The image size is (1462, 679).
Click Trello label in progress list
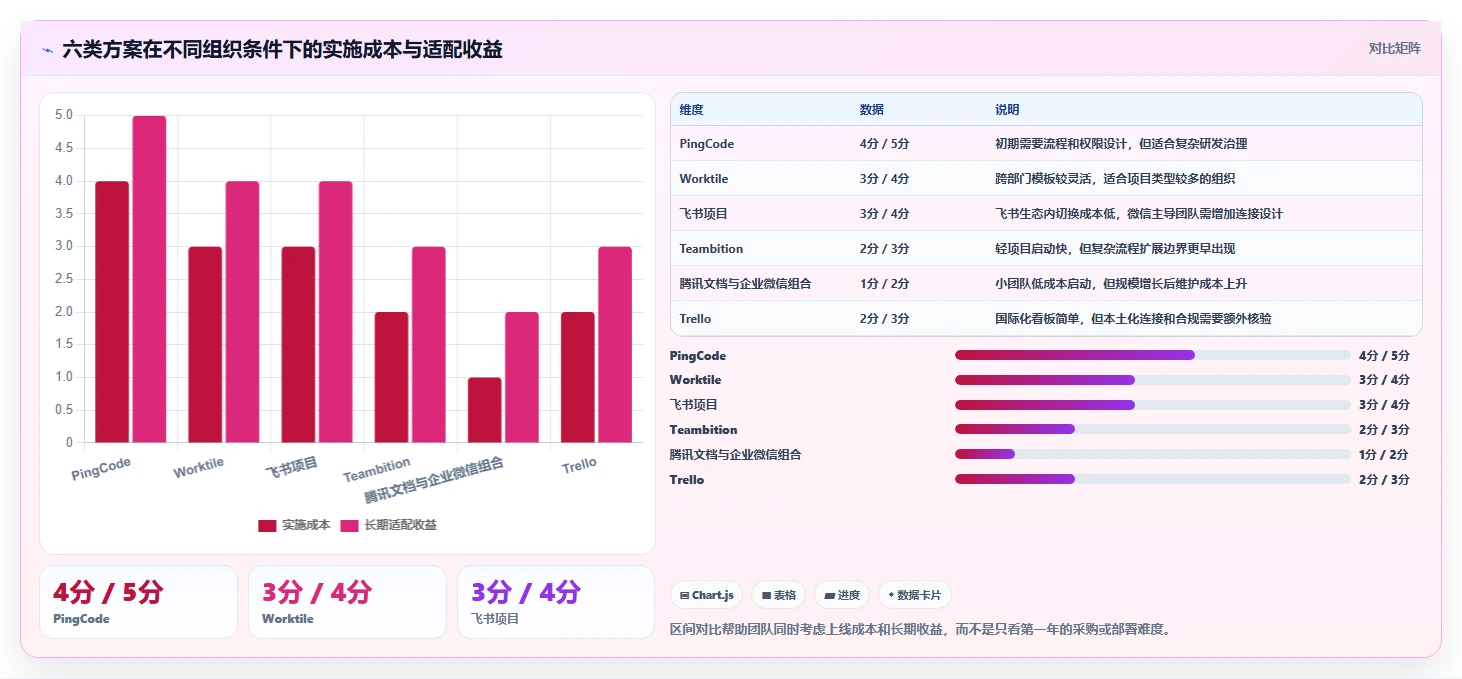tap(687, 480)
